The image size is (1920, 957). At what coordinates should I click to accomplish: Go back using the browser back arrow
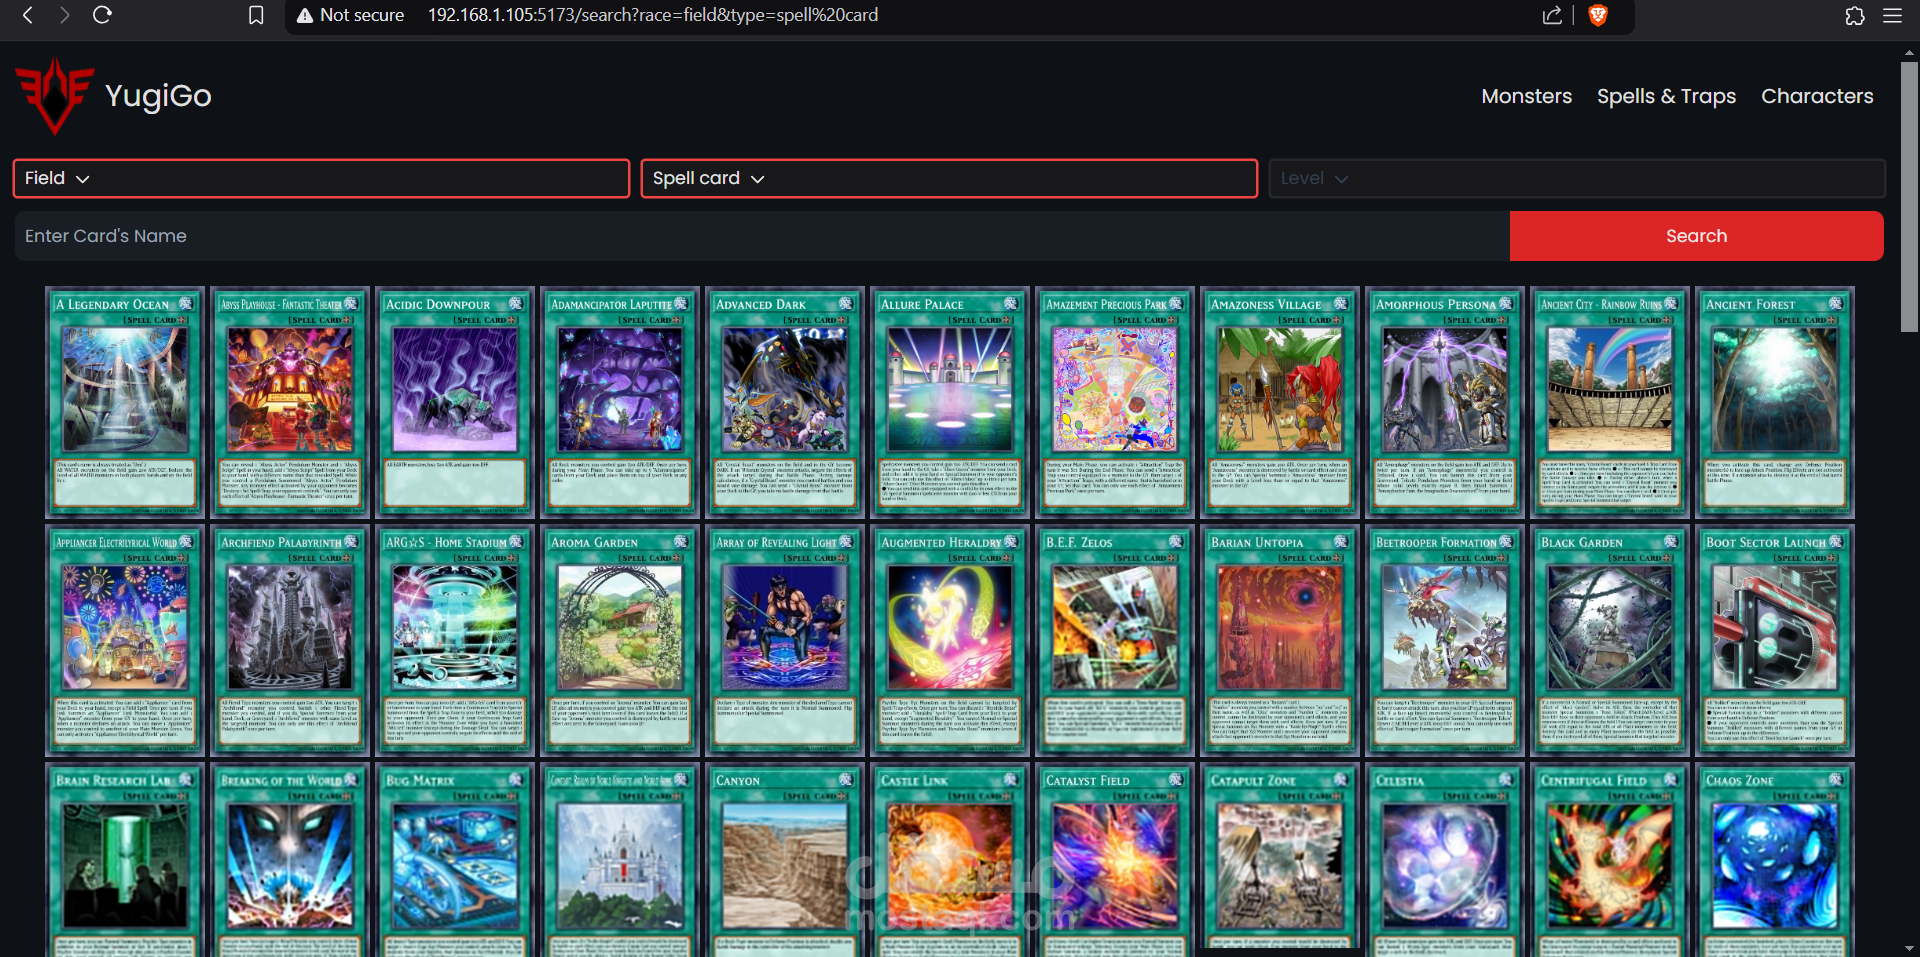pyautogui.click(x=28, y=15)
